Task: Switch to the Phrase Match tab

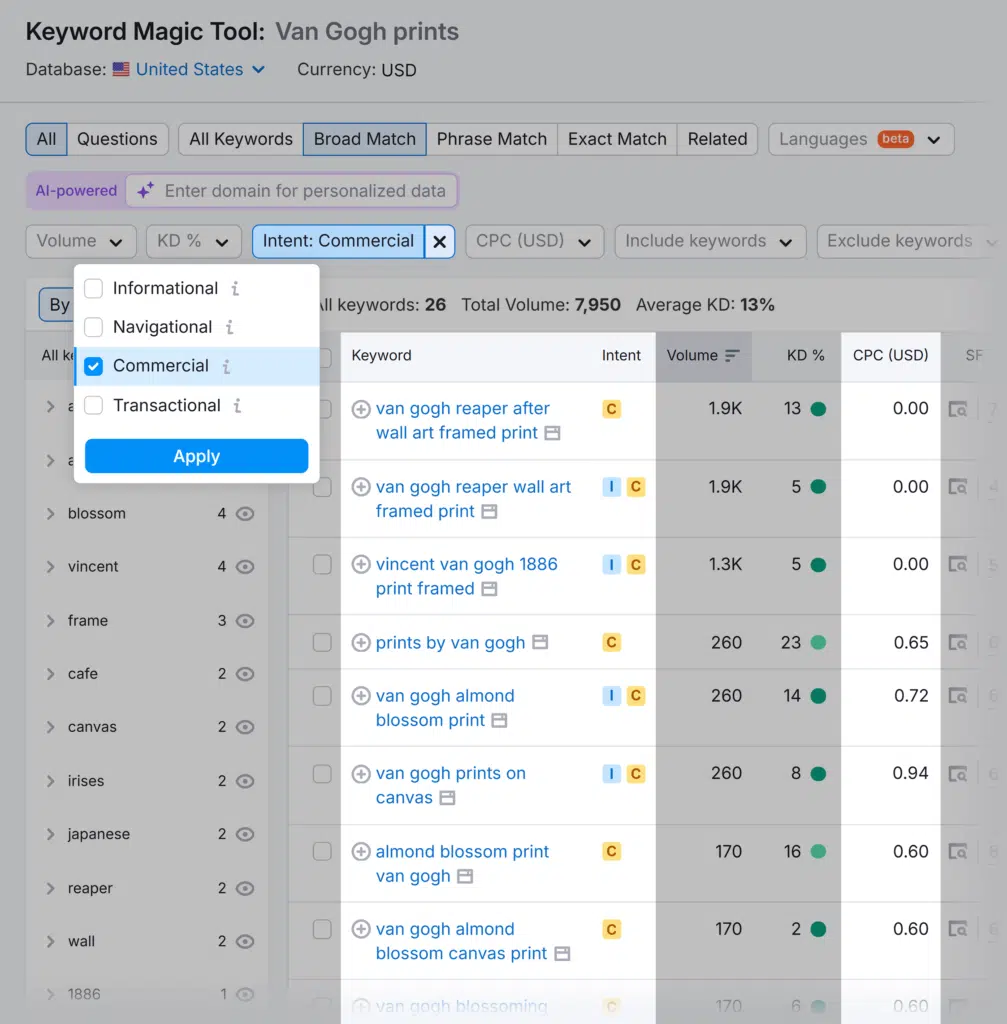Action: click(491, 139)
